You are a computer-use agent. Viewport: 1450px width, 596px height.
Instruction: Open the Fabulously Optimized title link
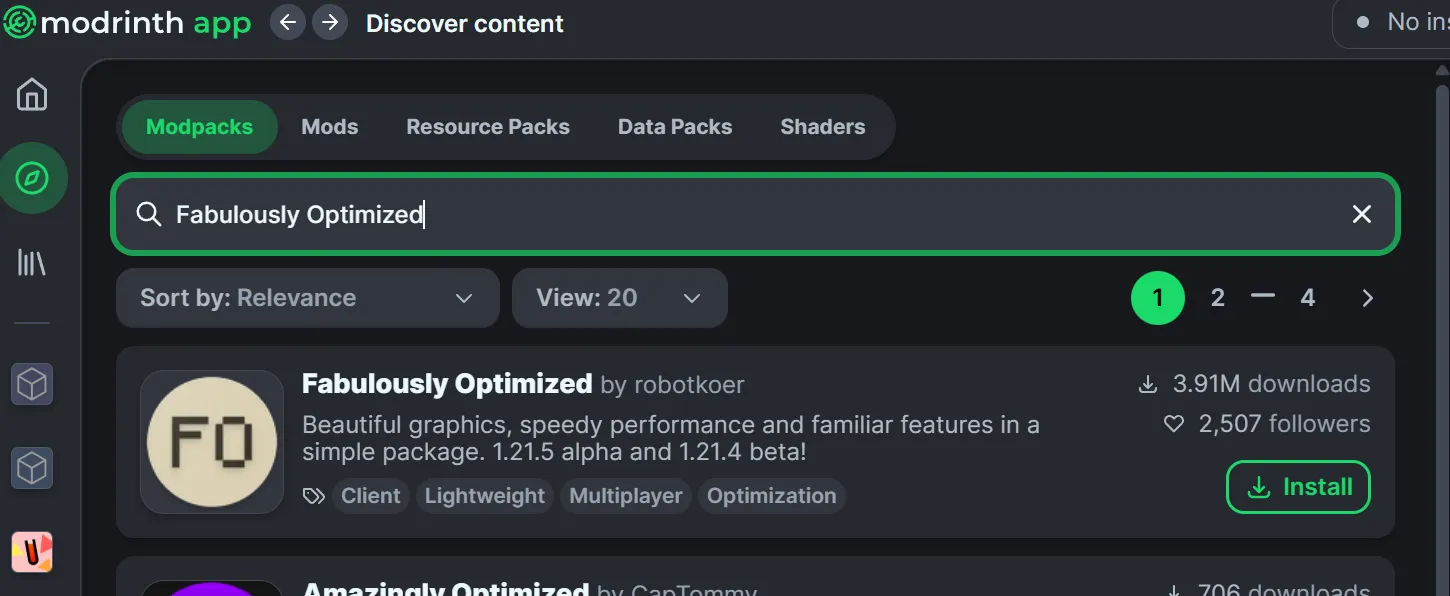click(x=447, y=384)
